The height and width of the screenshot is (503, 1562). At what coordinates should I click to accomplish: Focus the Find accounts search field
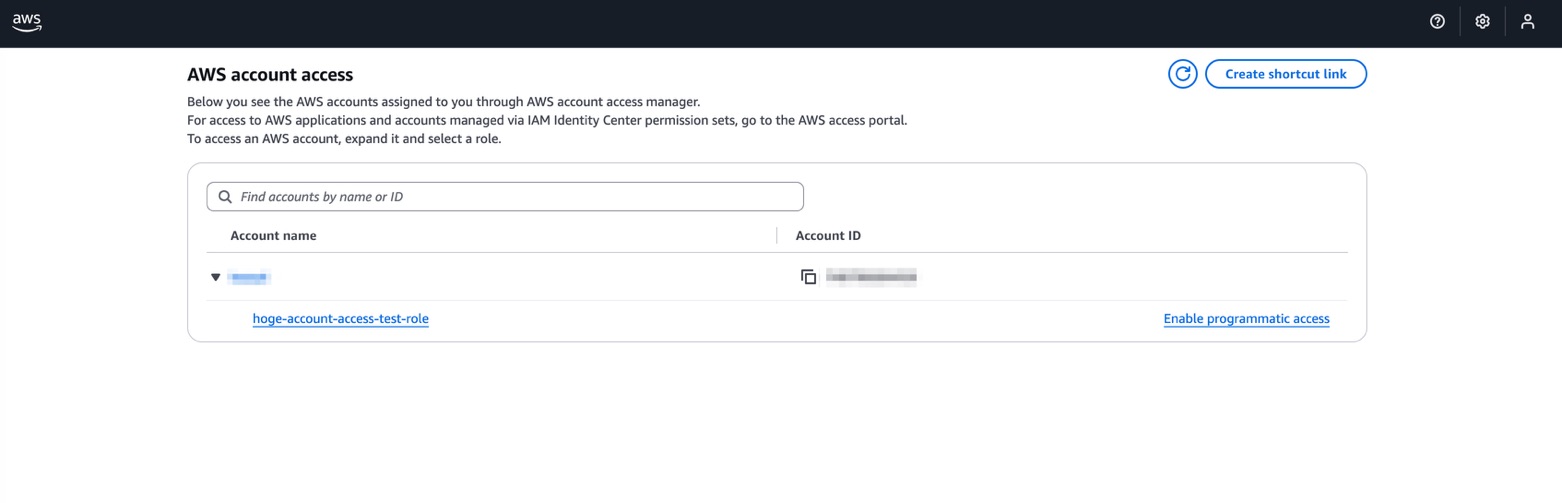pyautogui.click(x=505, y=197)
